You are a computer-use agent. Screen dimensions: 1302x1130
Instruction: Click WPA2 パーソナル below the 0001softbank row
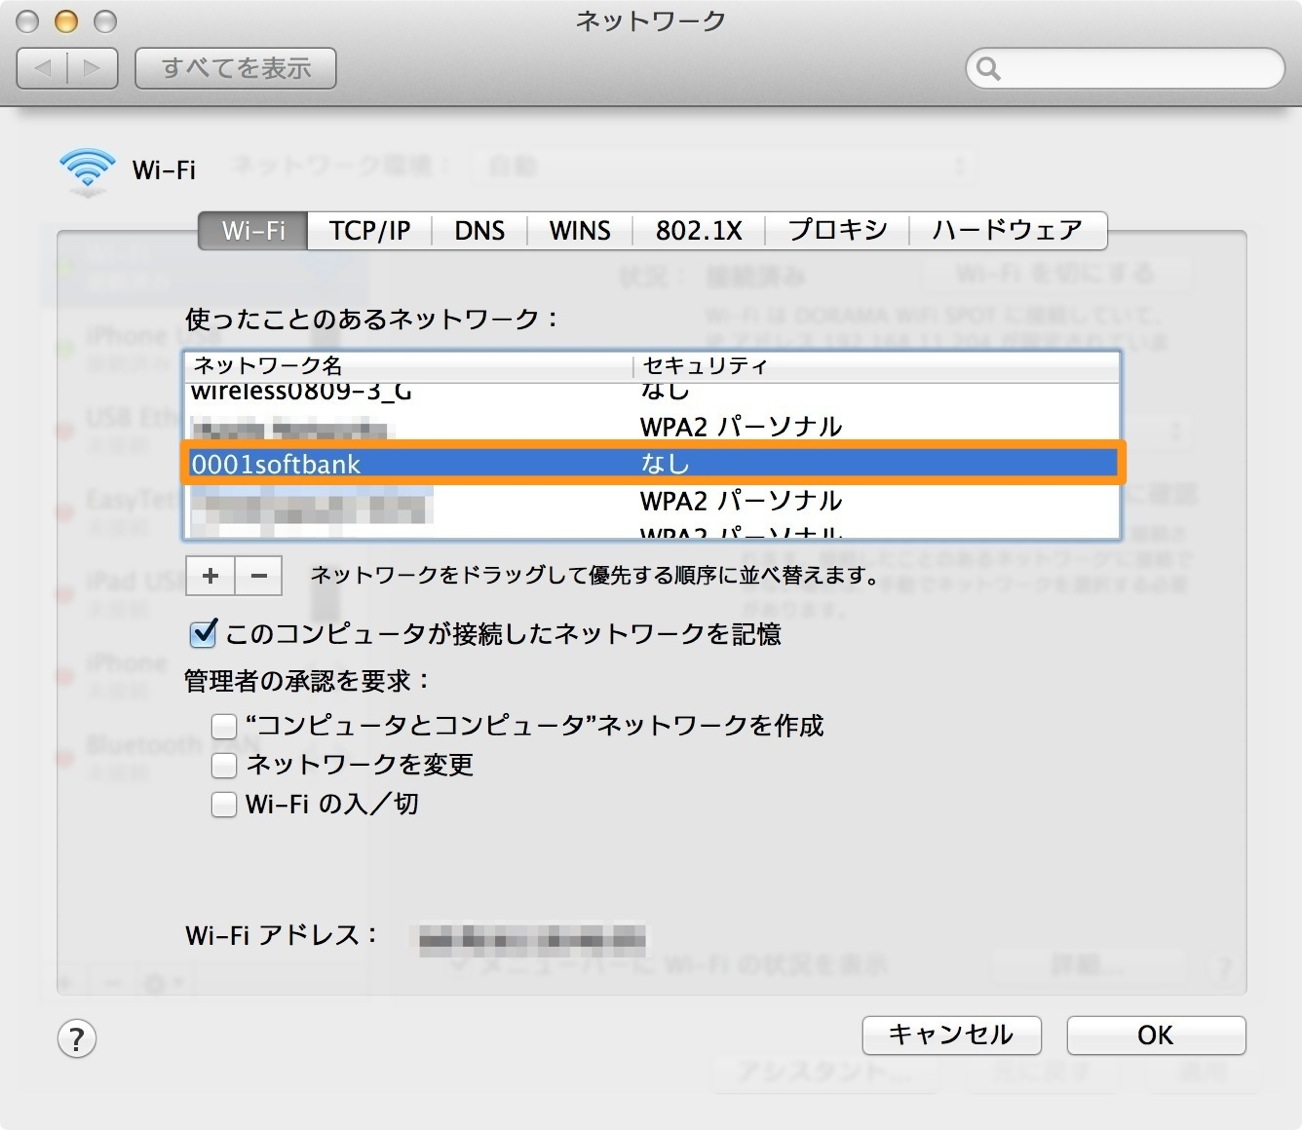(x=741, y=500)
